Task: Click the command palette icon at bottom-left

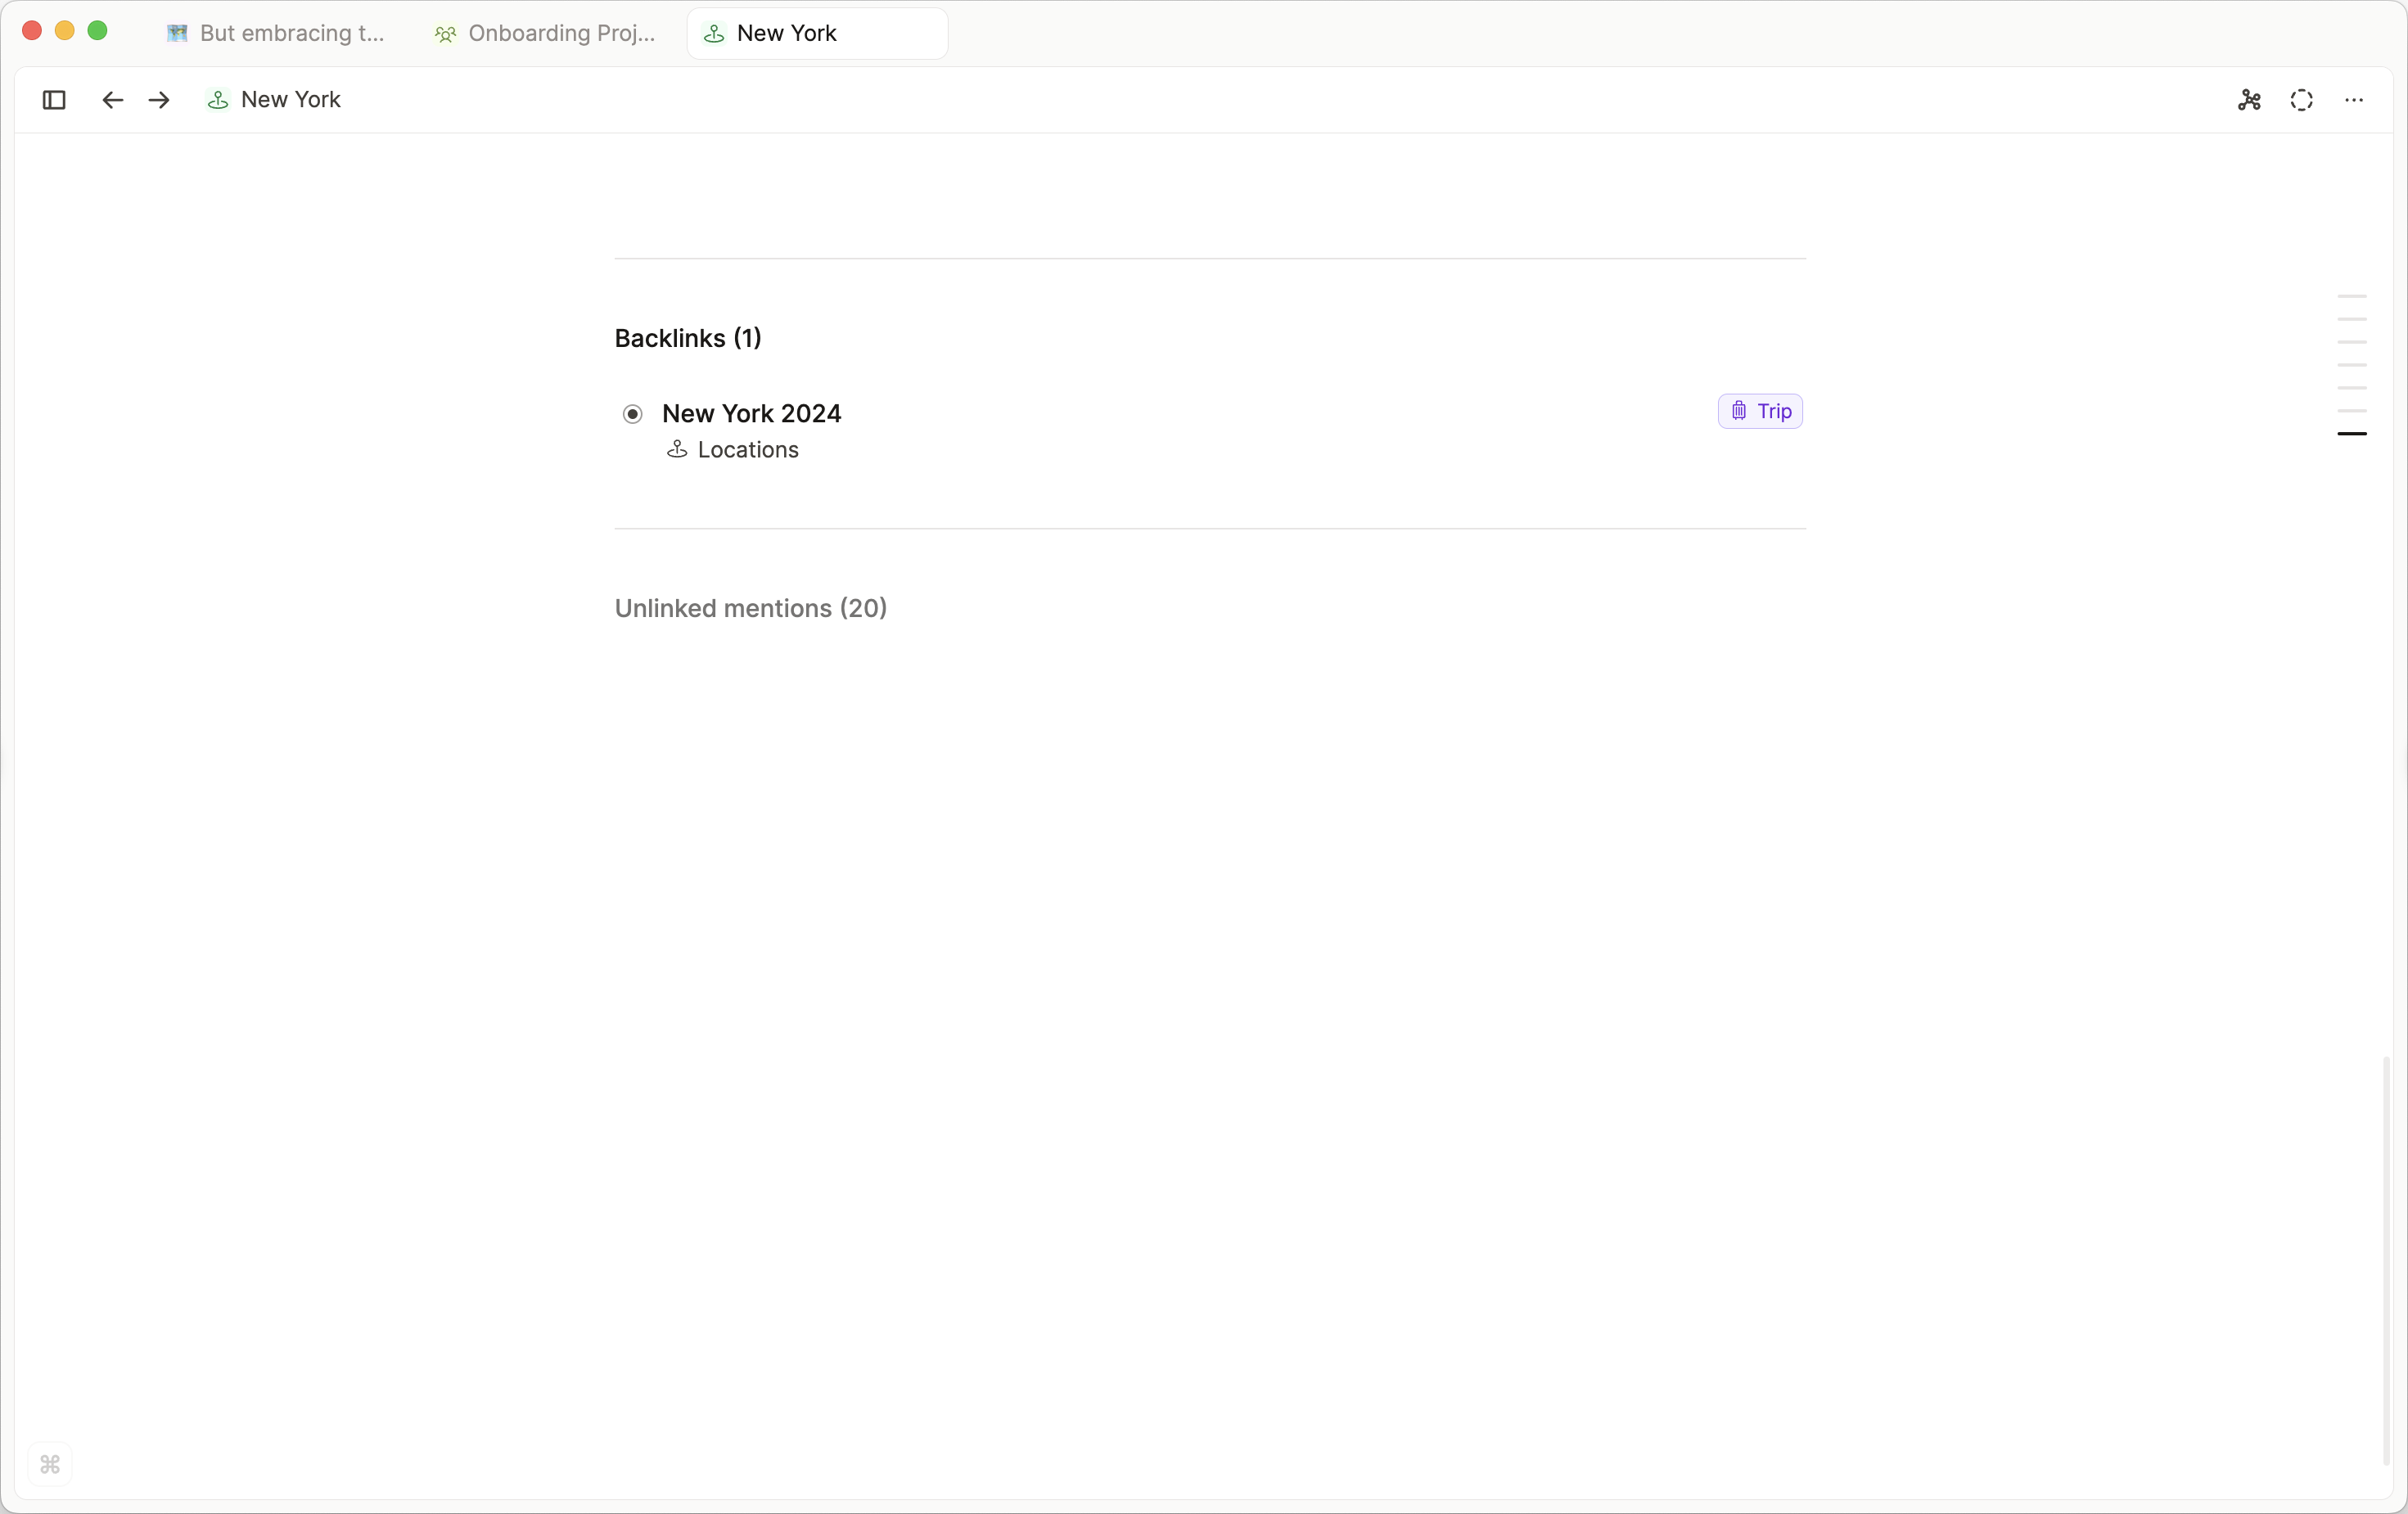Action: [x=50, y=1464]
